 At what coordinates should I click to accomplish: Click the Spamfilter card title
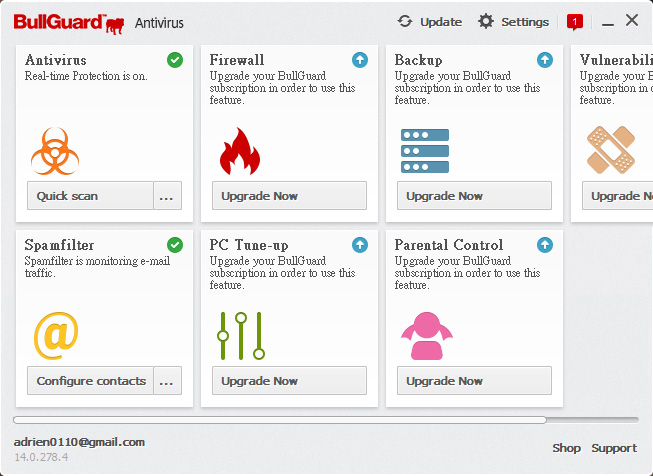60,245
